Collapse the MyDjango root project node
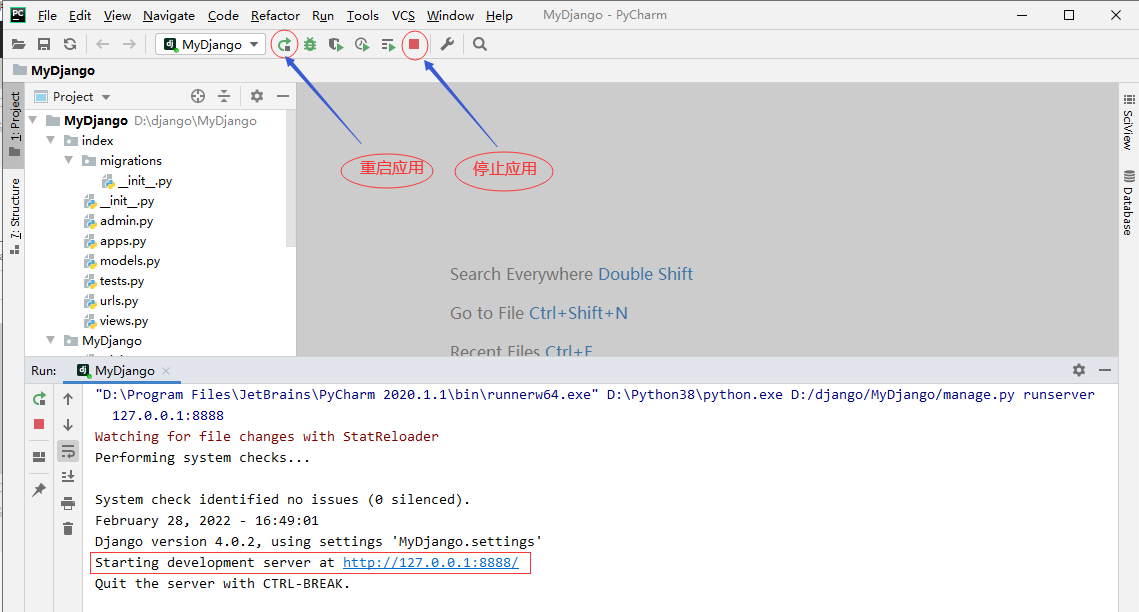This screenshot has width=1139, height=612. [33, 120]
